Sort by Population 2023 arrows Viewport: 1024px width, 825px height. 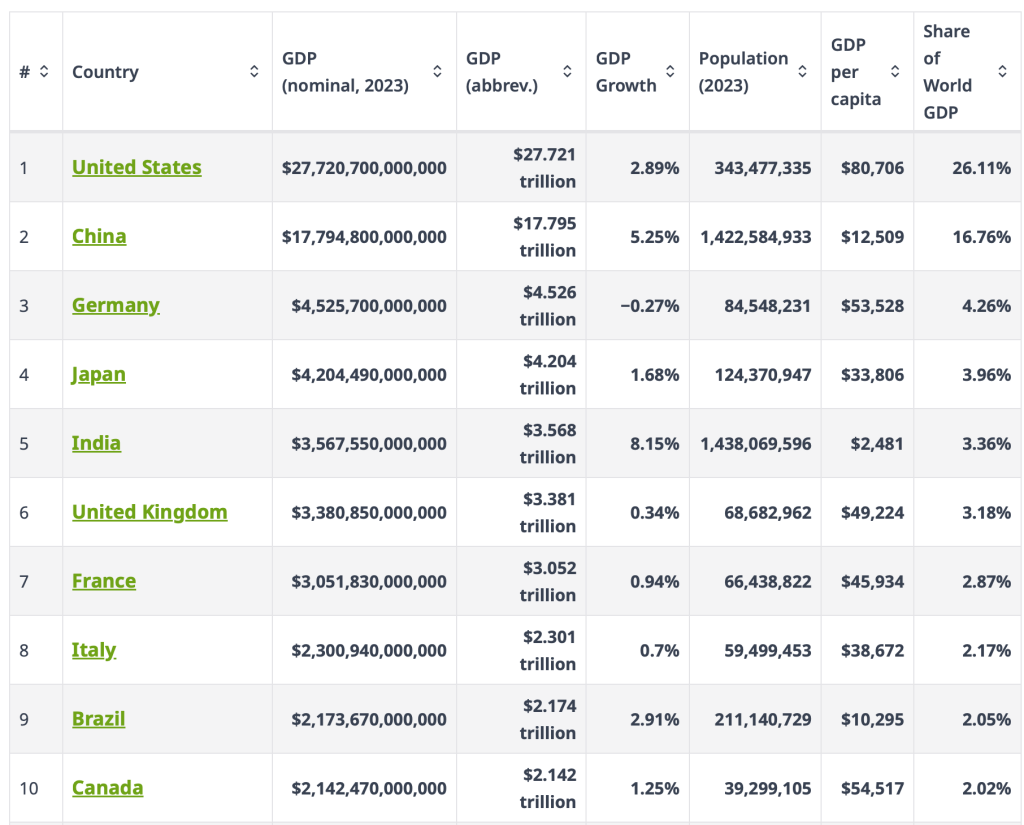[x=802, y=72]
